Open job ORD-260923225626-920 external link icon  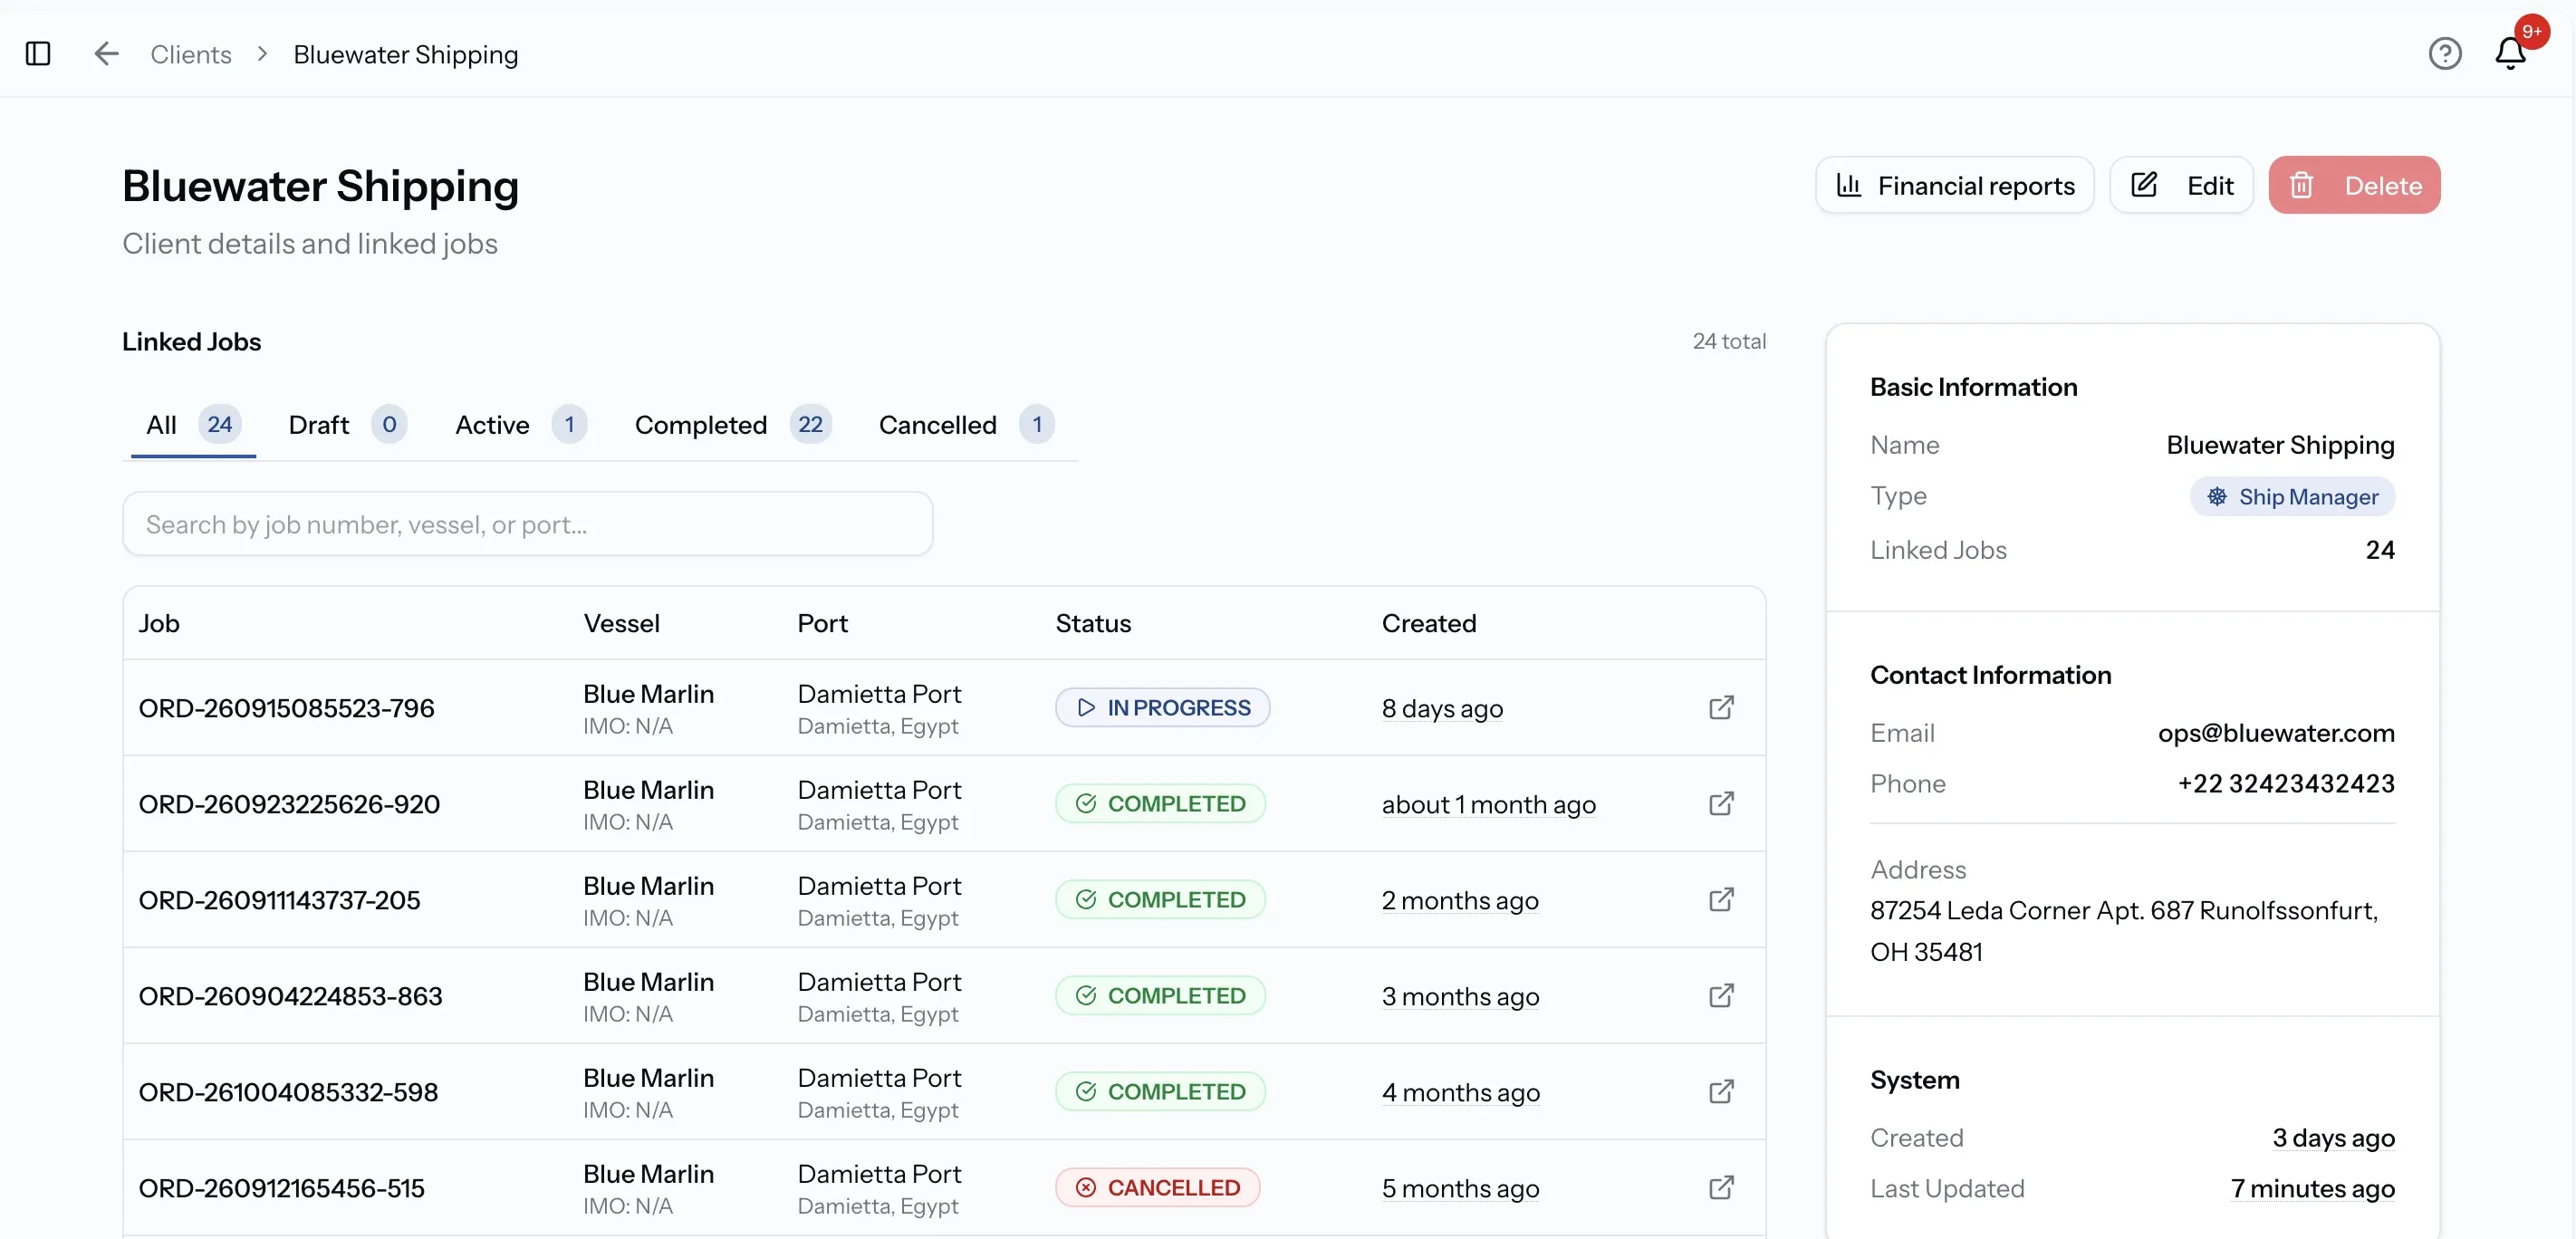[x=1721, y=804]
